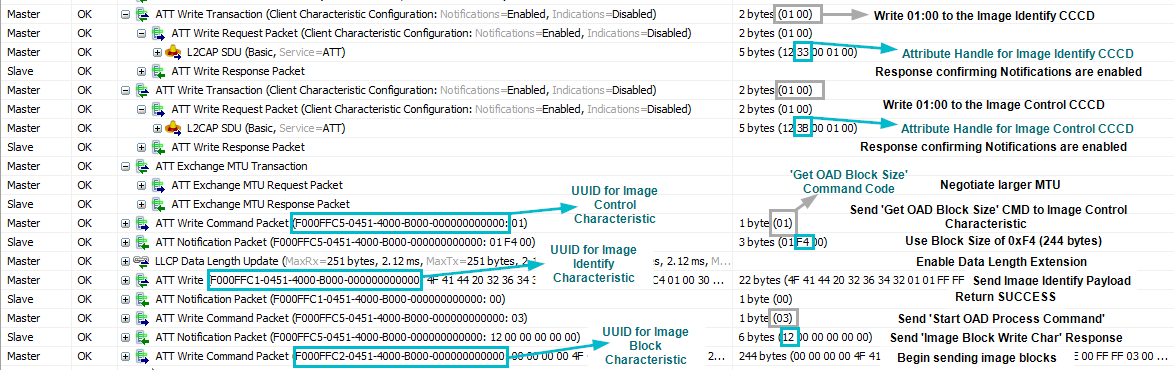Click the '3 bytes (01 F4 00)' payload cell

pyautogui.click(x=782, y=242)
